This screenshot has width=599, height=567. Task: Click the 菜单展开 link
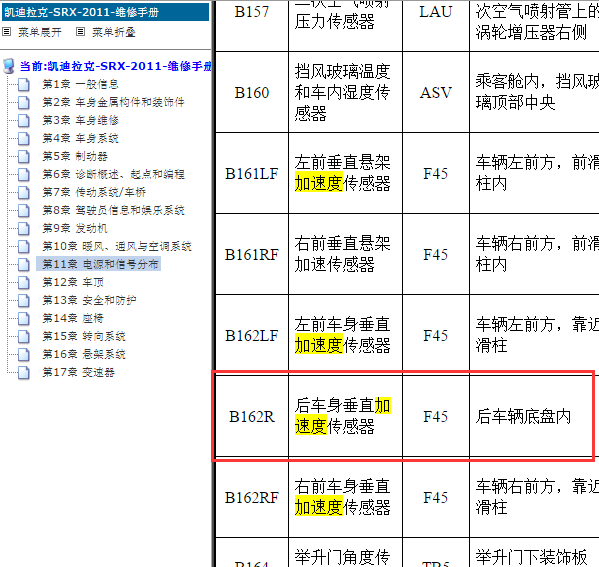tap(40, 32)
